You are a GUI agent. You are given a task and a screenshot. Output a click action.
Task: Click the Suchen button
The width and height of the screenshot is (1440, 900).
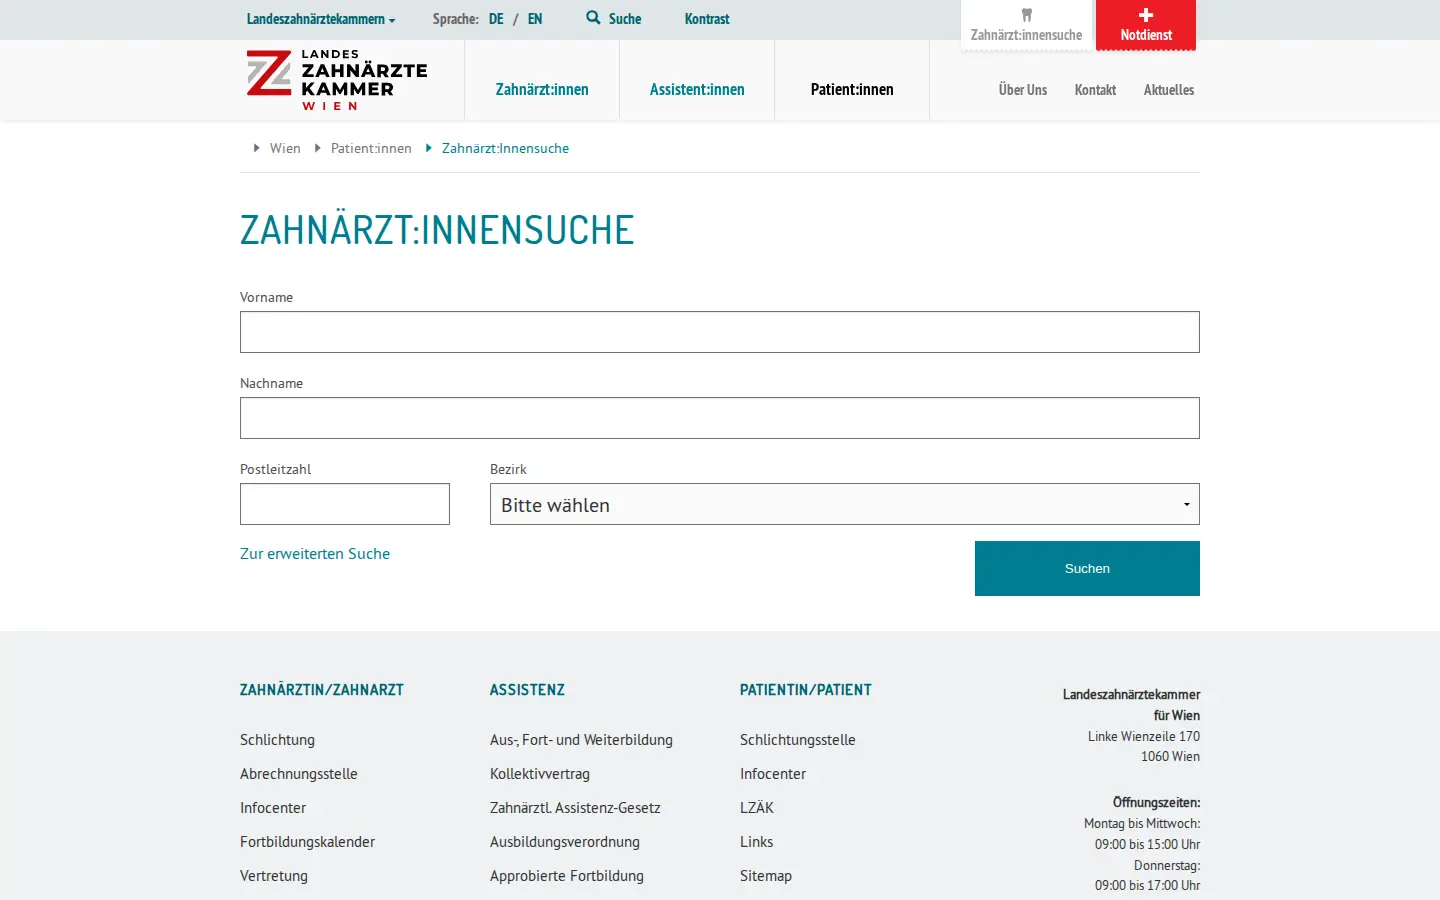click(1087, 568)
